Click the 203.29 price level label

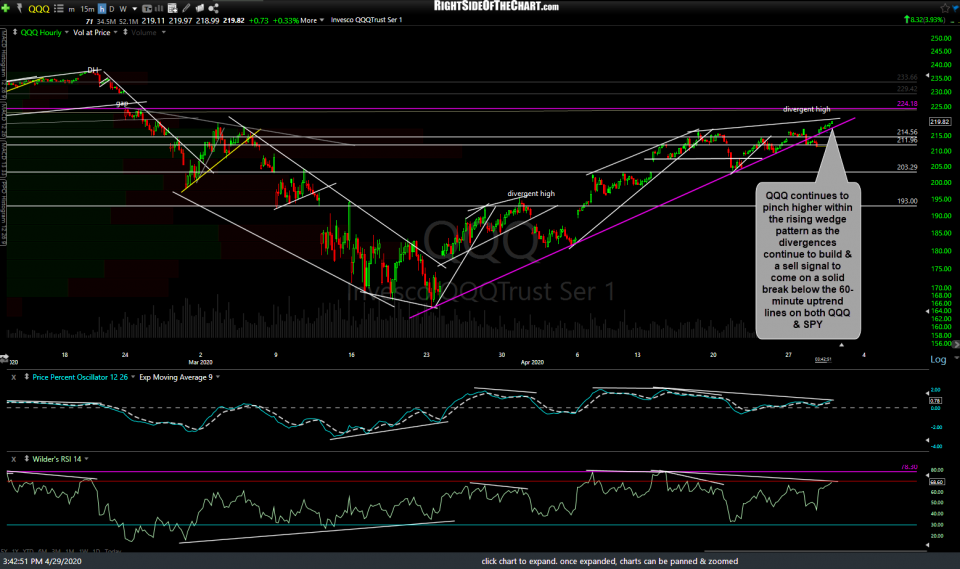907,167
